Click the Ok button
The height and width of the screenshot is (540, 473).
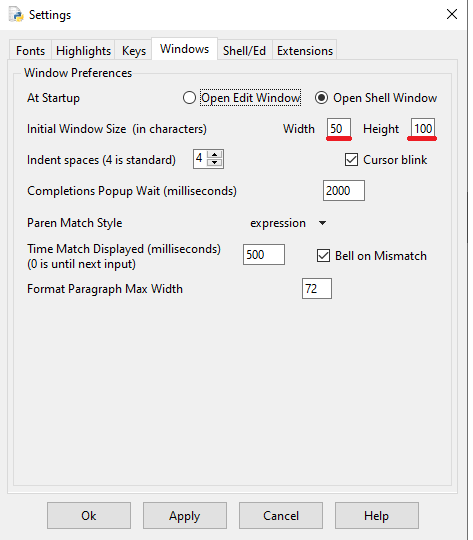89,516
